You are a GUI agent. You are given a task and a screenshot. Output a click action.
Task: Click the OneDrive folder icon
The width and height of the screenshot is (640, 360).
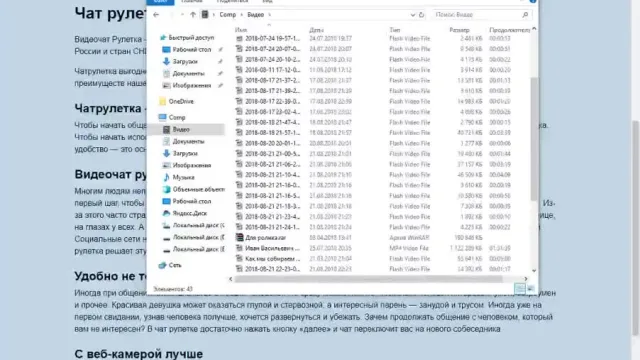(162, 101)
